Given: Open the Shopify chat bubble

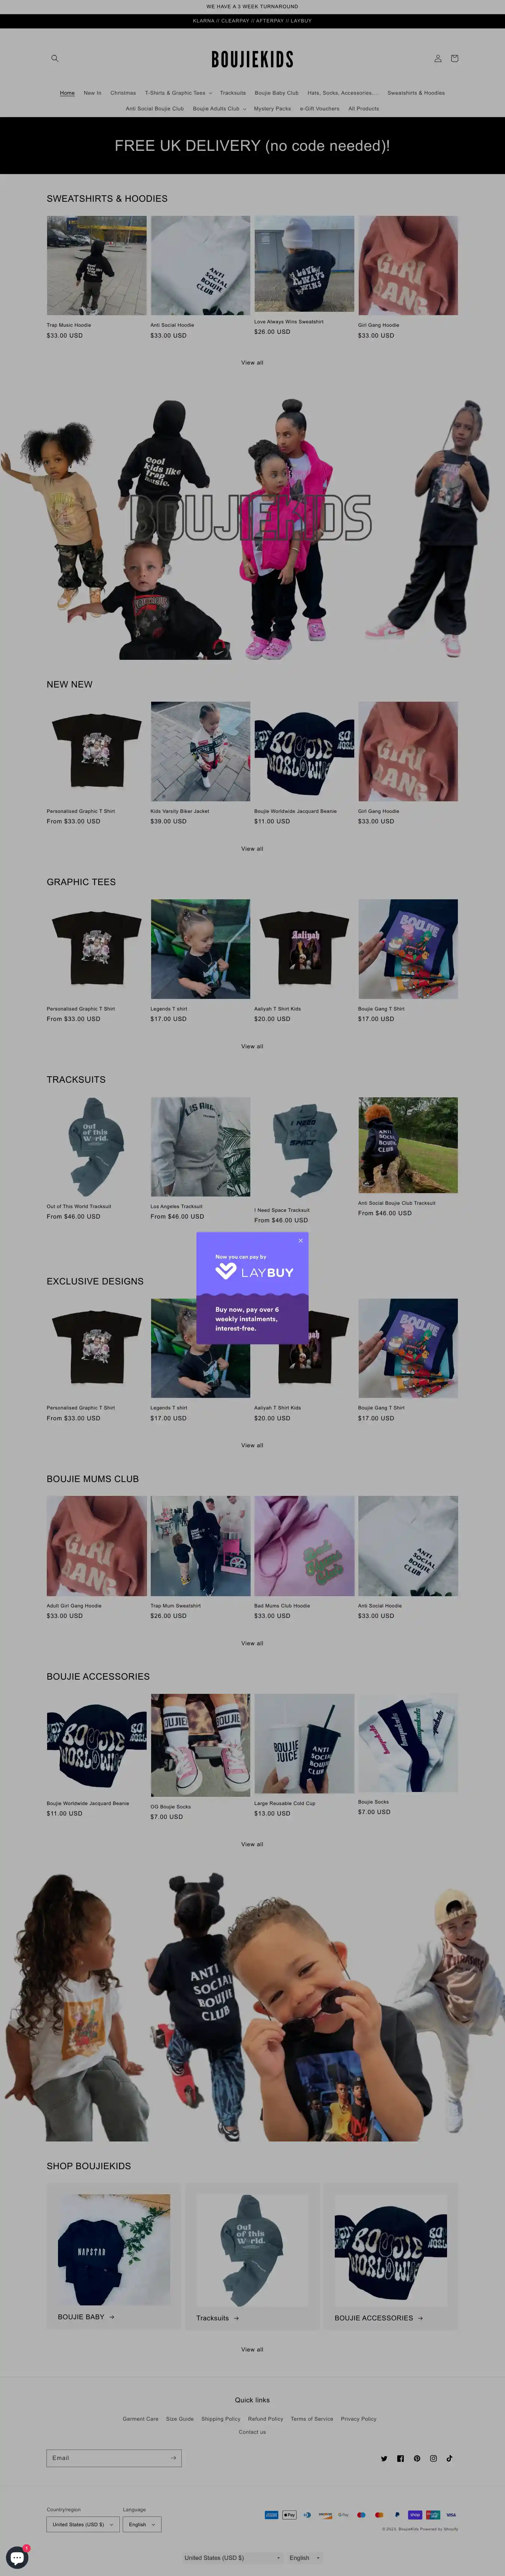Looking at the screenshot, I should [x=17, y=2557].
